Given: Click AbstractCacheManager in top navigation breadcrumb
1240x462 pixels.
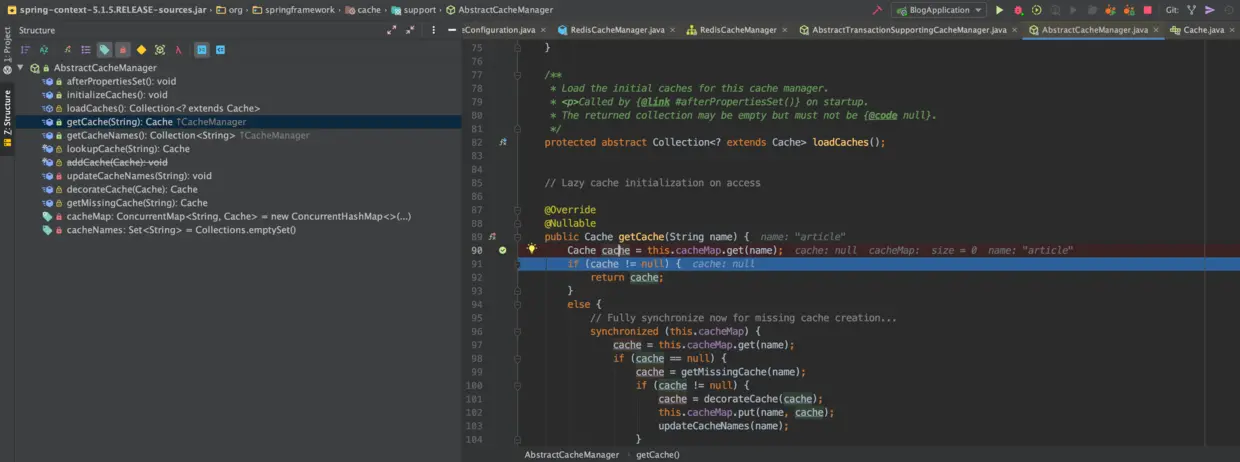Looking at the screenshot, I should [x=498, y=10].
